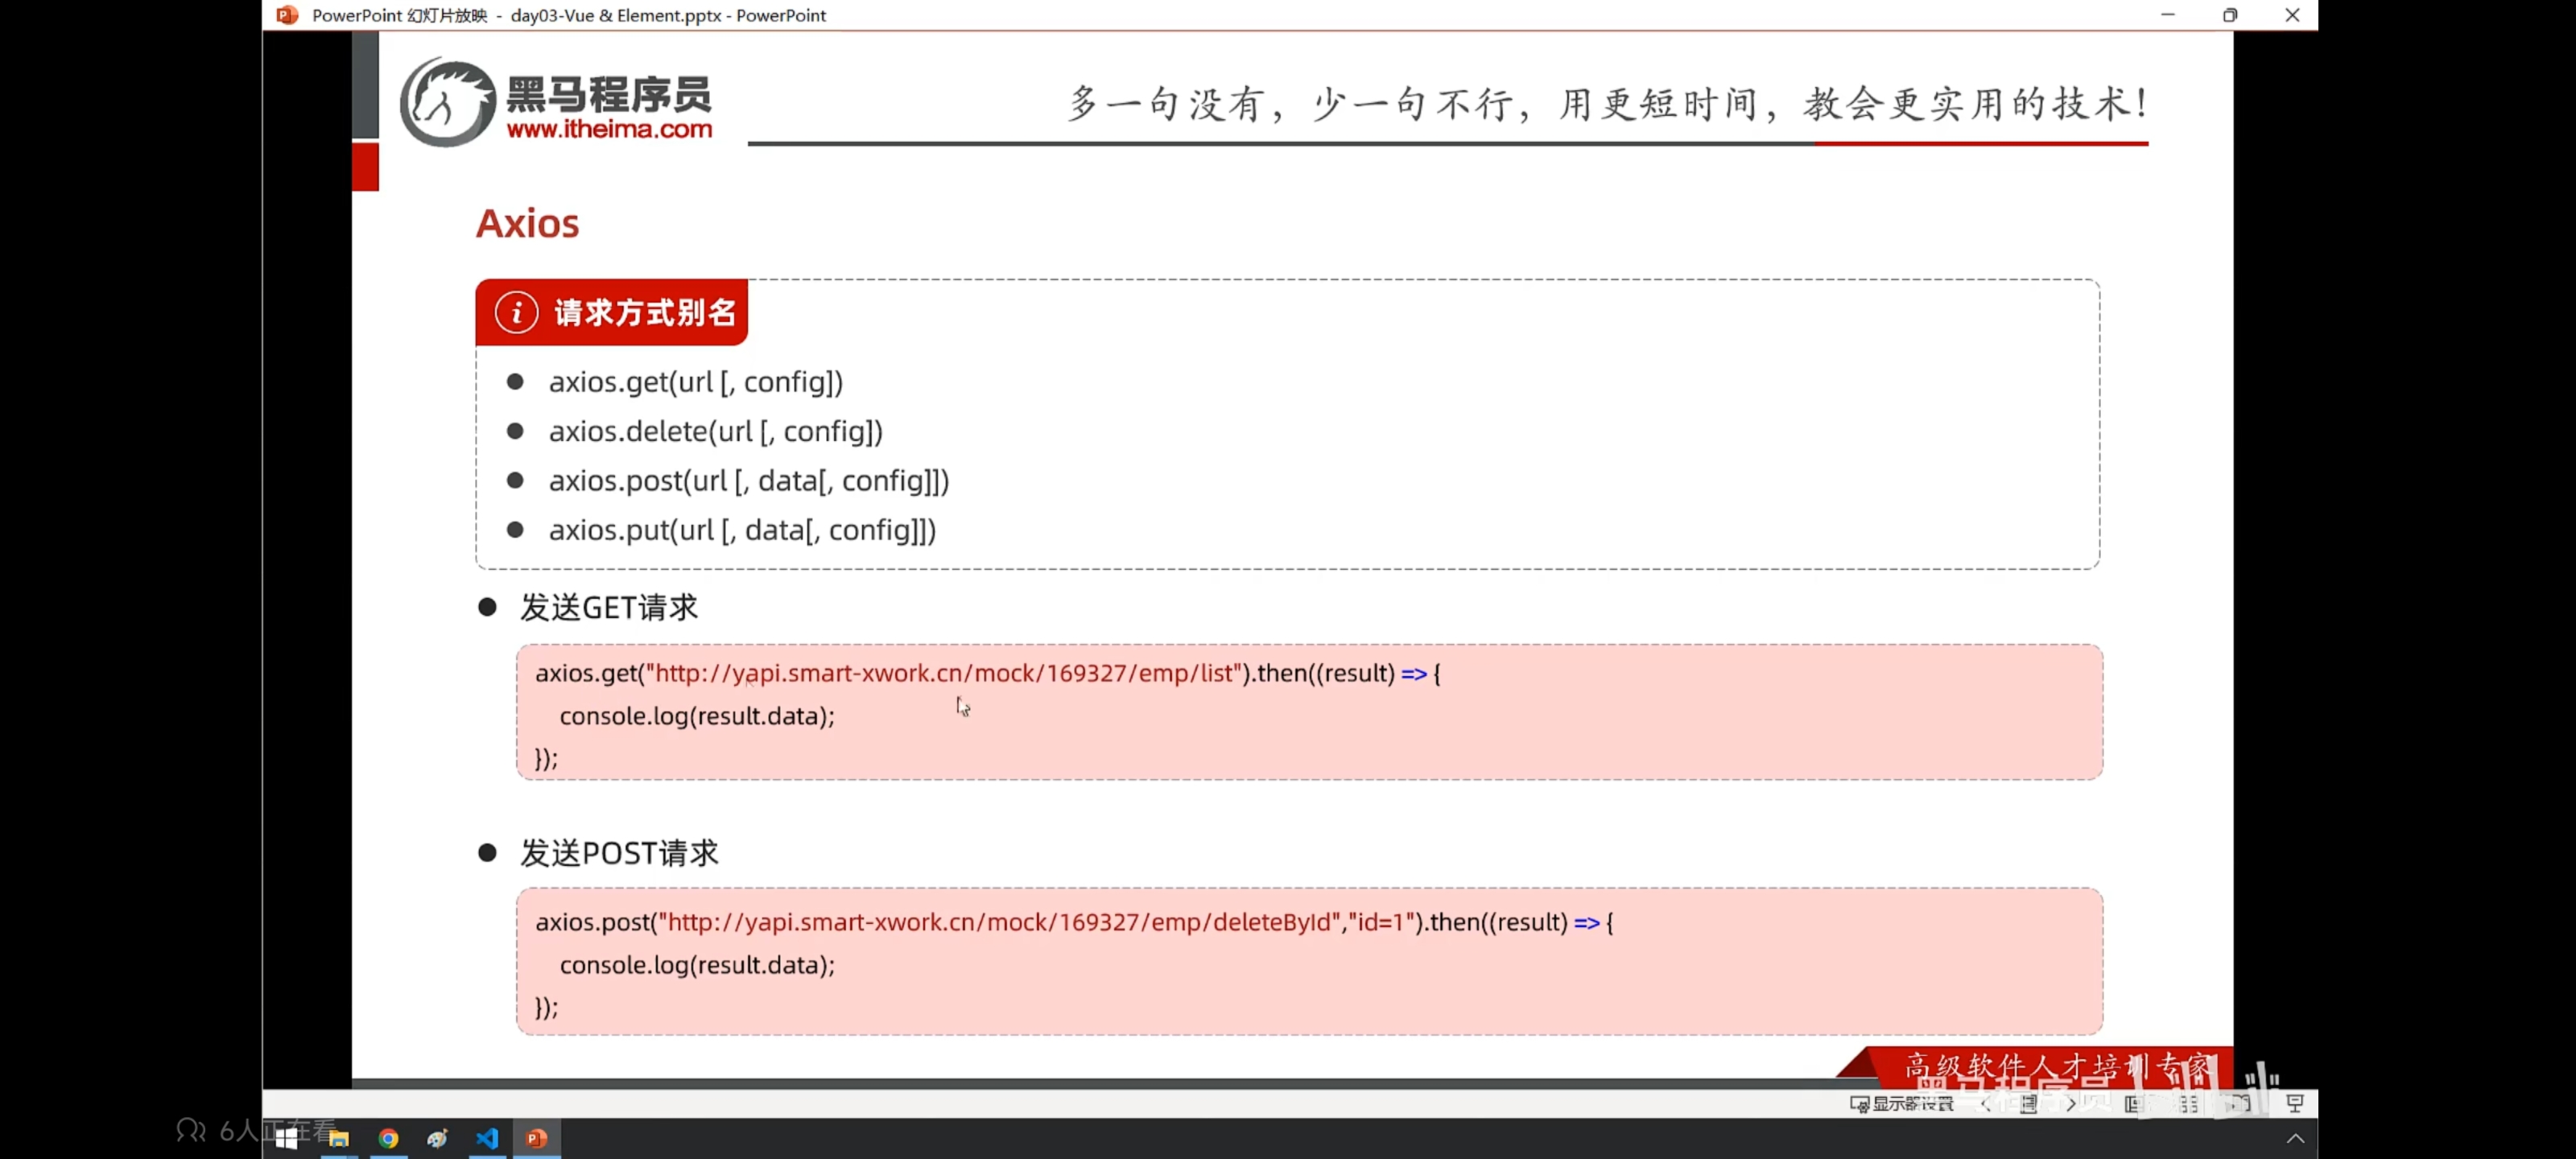Click the www.itheima.com link text

click(x=609, y=129)
